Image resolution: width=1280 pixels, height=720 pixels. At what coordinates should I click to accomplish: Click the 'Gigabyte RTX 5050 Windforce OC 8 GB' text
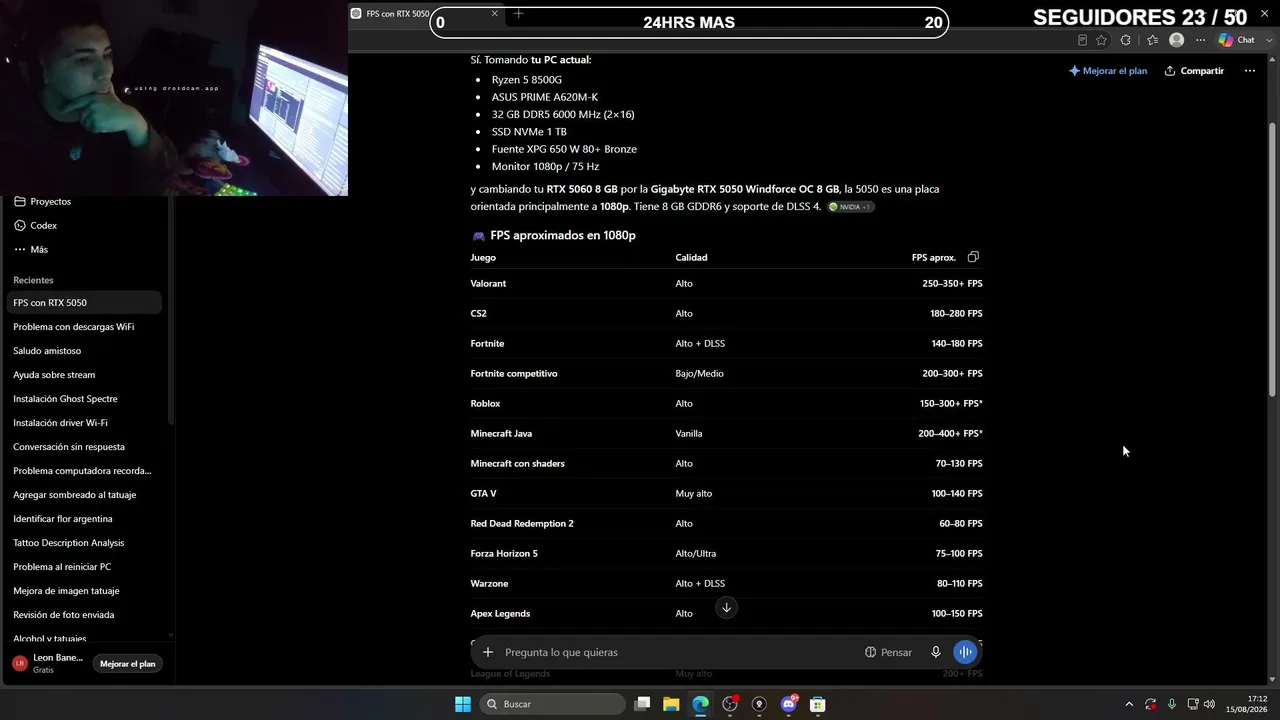click(745, 189)
